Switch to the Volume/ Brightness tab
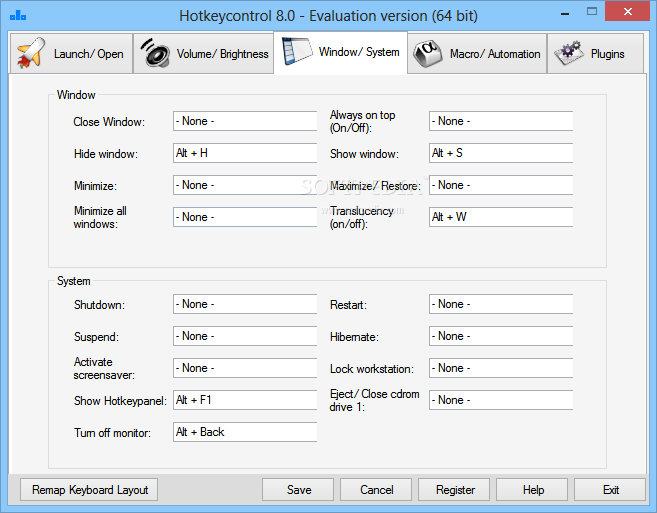This screenshot has width=657, height=513. point(204,54)
